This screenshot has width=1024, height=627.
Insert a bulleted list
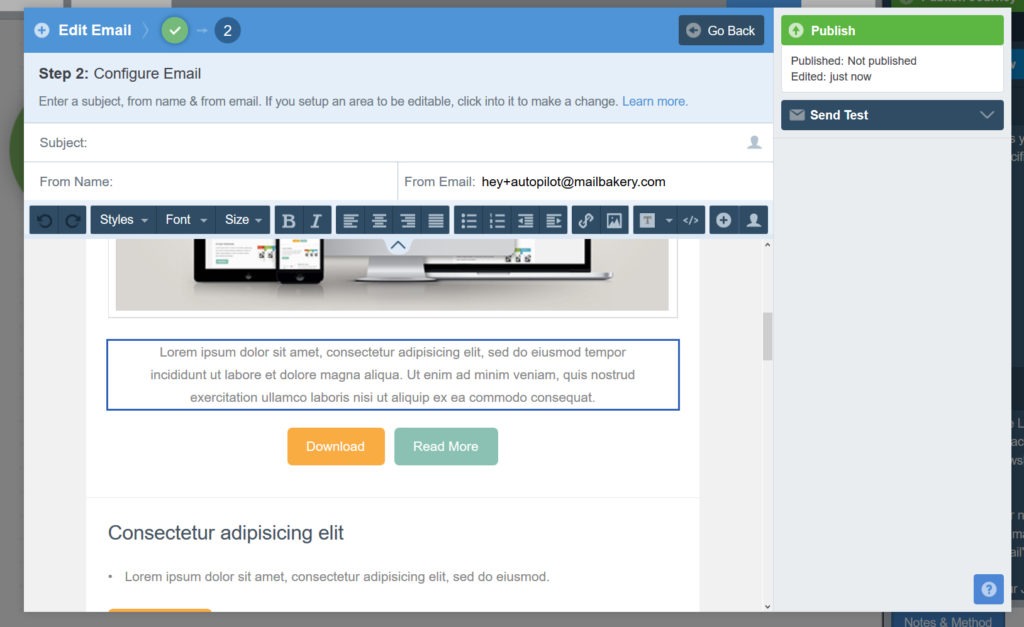click(x=467, y=220)
